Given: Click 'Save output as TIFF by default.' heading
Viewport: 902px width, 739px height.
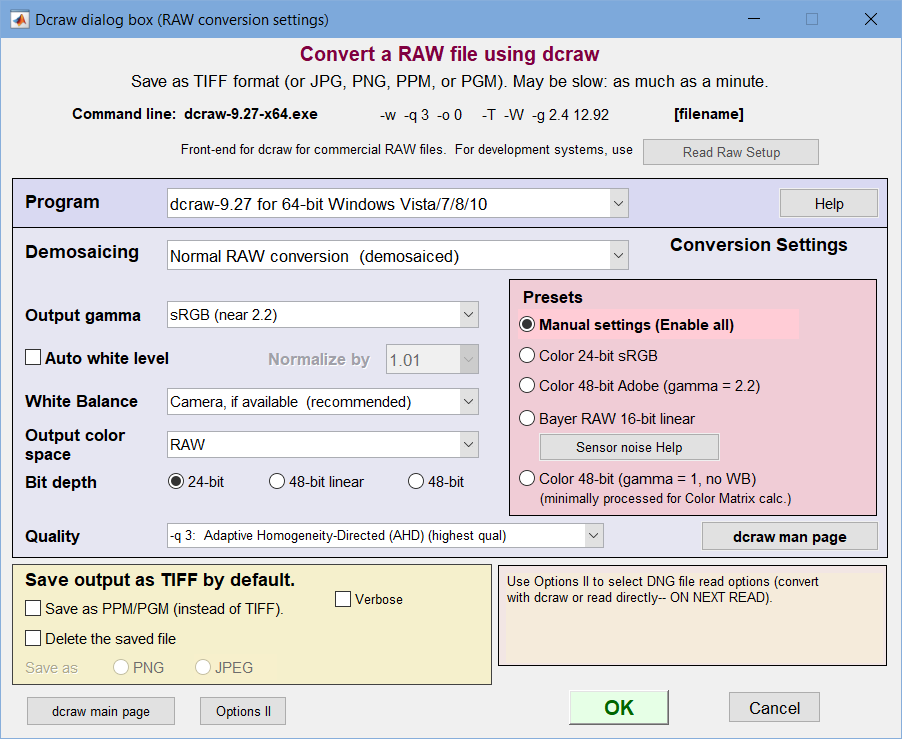Looking at the screenshot, I should [160, 580].
